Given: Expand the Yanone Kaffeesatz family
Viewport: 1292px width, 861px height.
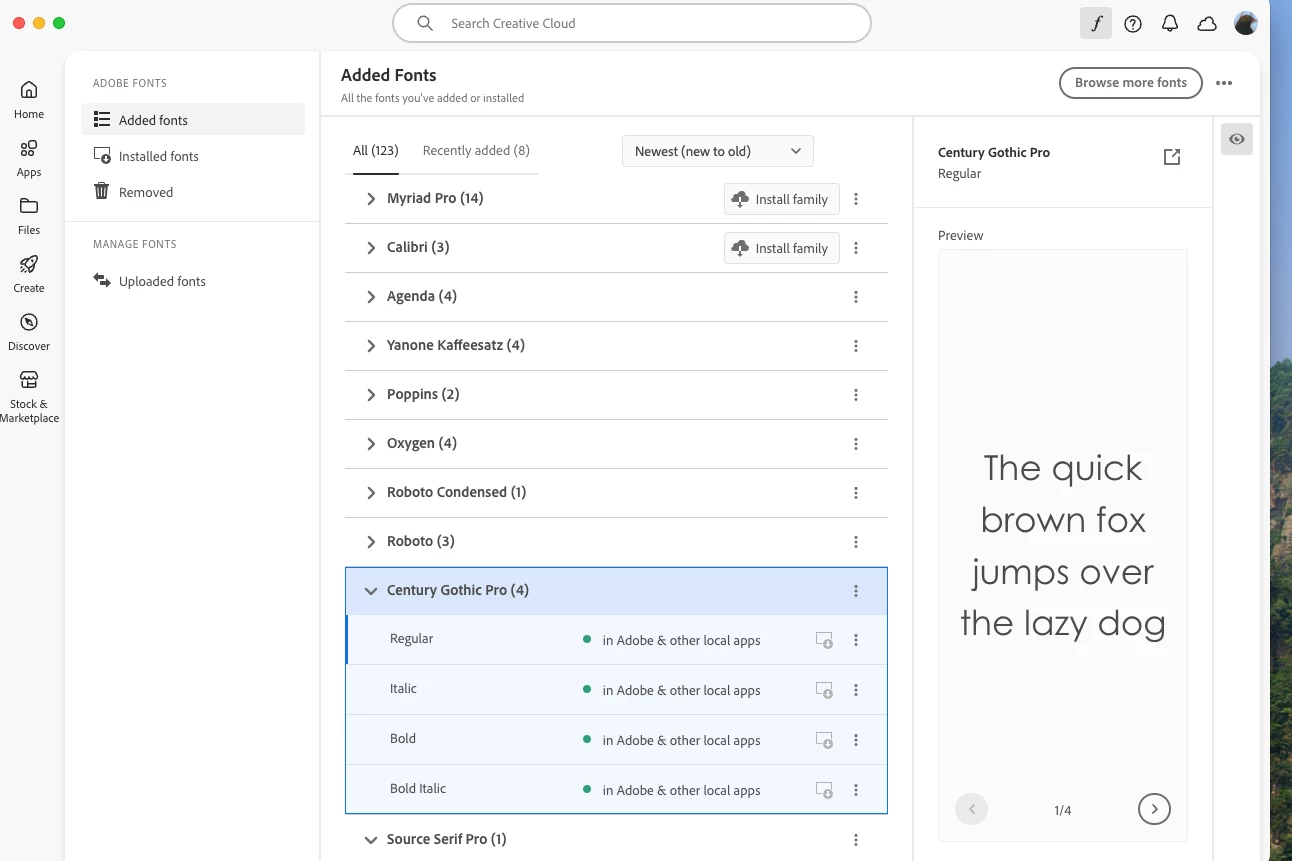Looking at the screenshot, I should point(371,346).
